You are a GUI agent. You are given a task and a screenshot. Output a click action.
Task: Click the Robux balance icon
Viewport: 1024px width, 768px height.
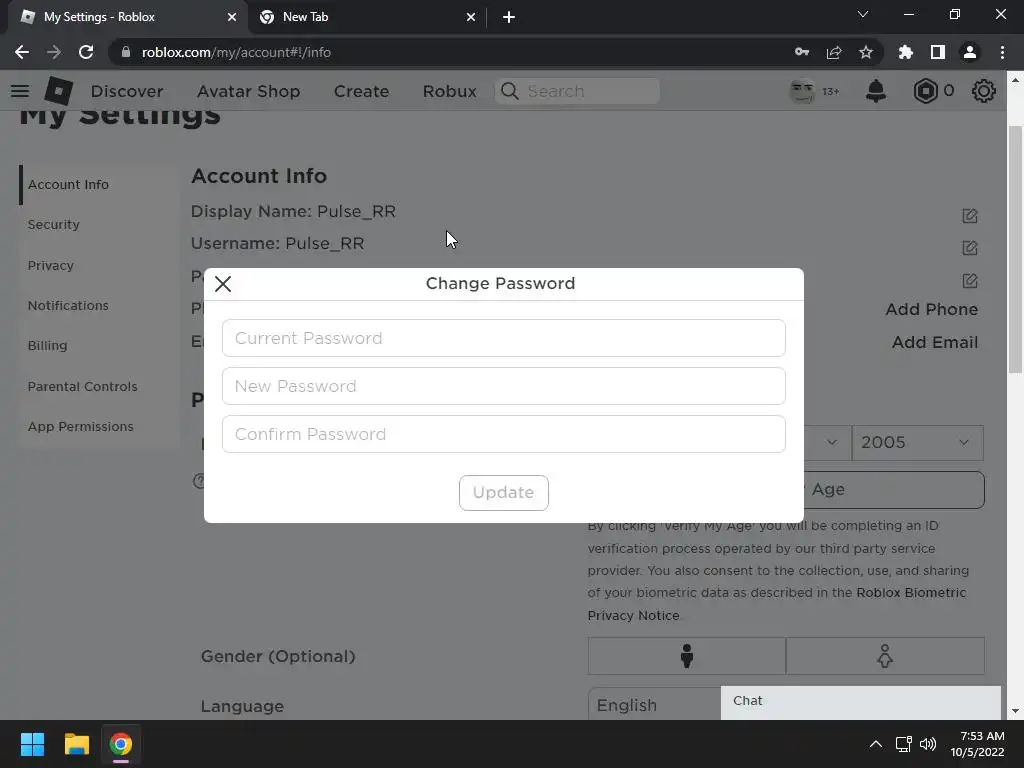tap(925, 91)
